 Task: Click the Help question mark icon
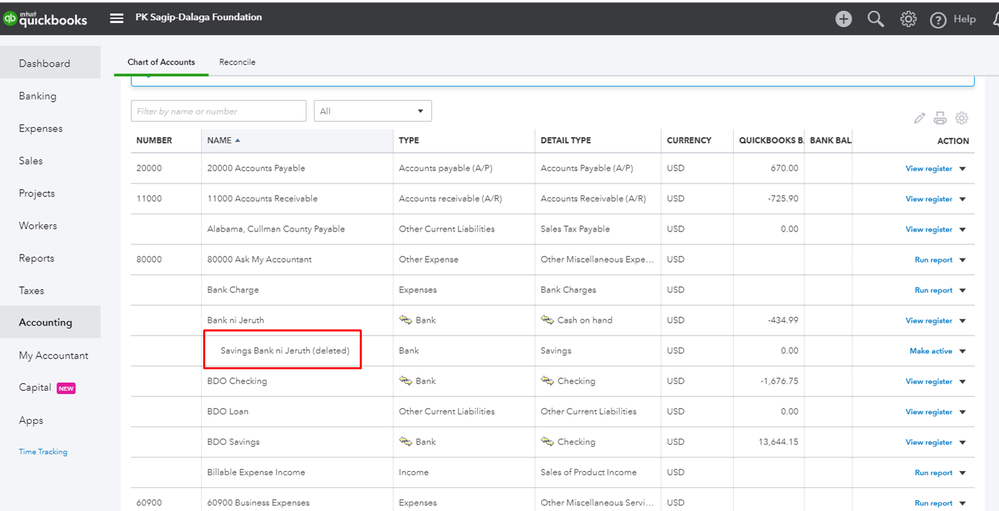tap(938, 19)
